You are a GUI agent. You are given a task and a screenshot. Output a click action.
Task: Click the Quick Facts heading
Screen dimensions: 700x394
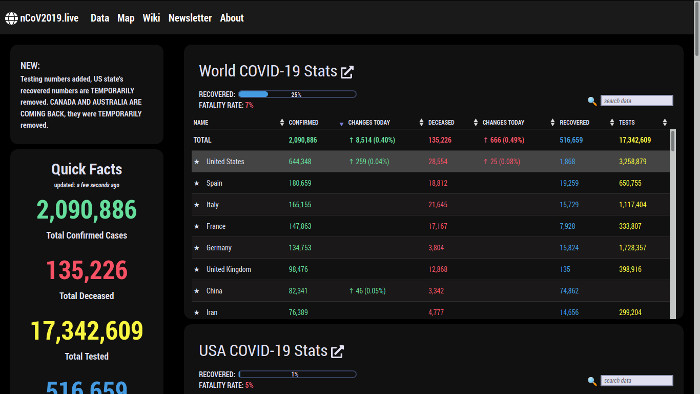87,170
